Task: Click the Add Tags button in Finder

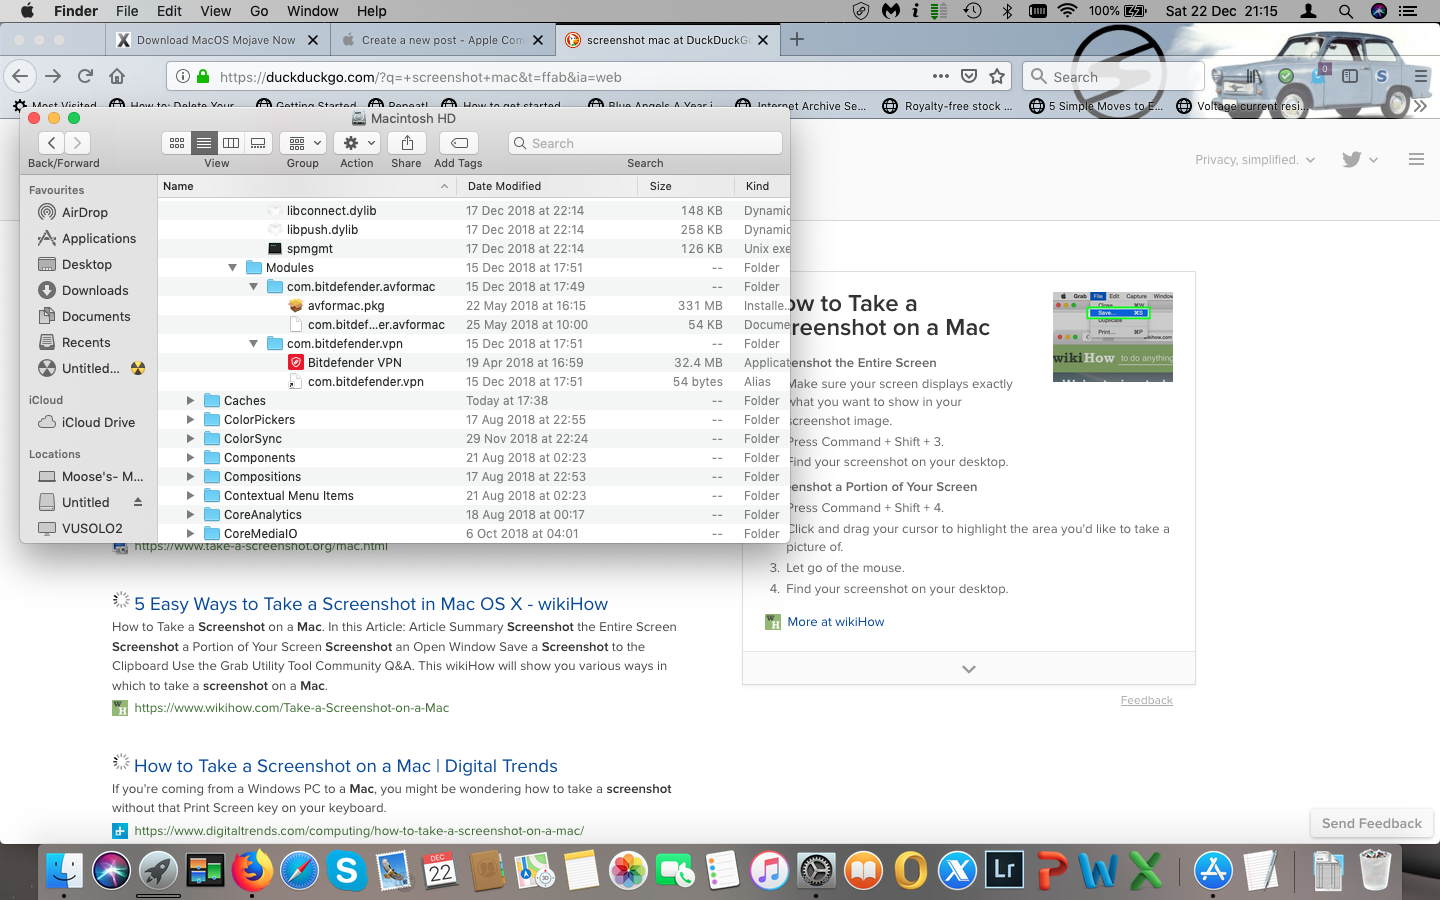Action: (x=459, y=143)
